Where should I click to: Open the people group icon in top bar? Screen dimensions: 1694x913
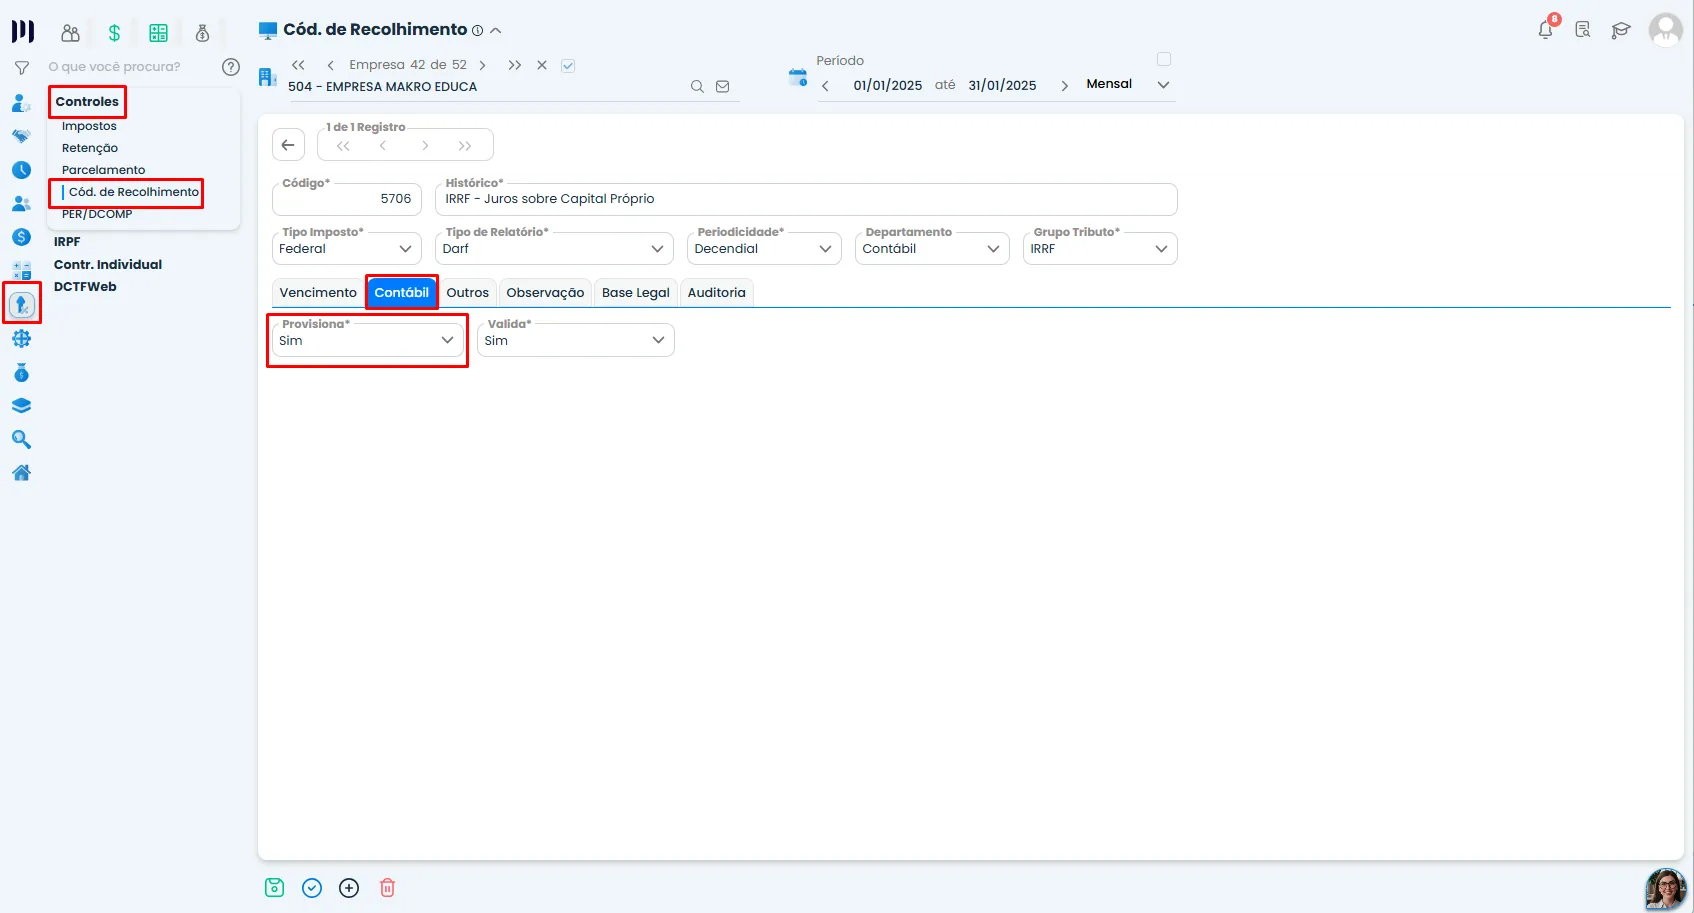pyautogui.click(x=70, y=33)
